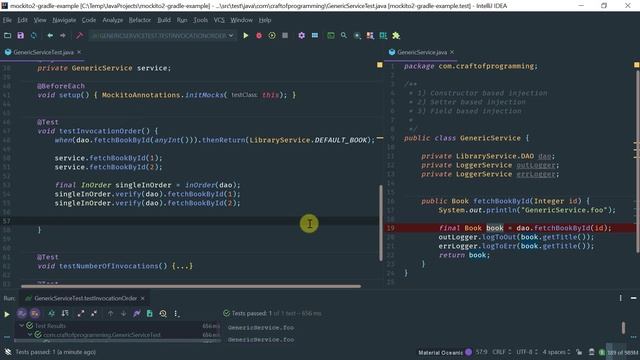Open the File menu
The width and height of the screenshot is (640, 360).
pyautogui.click(x=7, y=20)
